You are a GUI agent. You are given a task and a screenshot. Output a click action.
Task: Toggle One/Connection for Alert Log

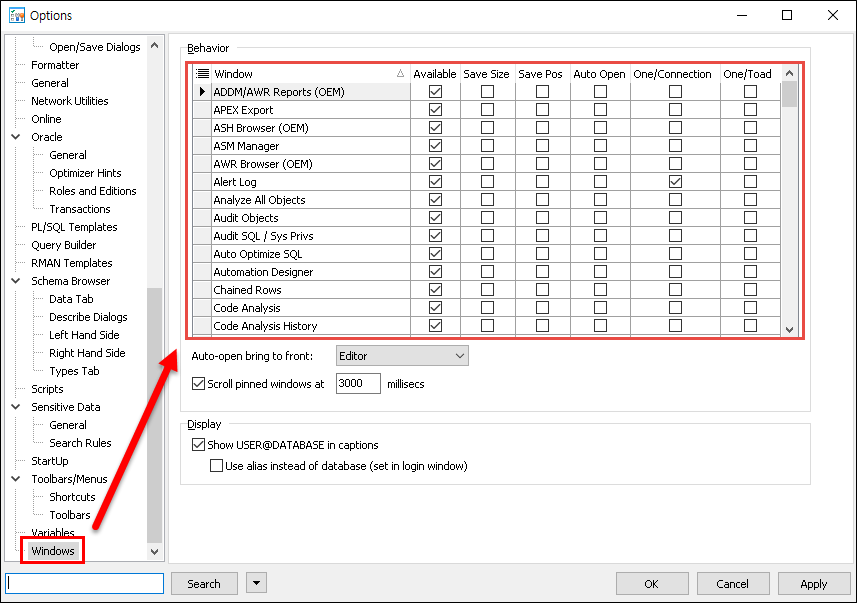[x=675, y=182]
